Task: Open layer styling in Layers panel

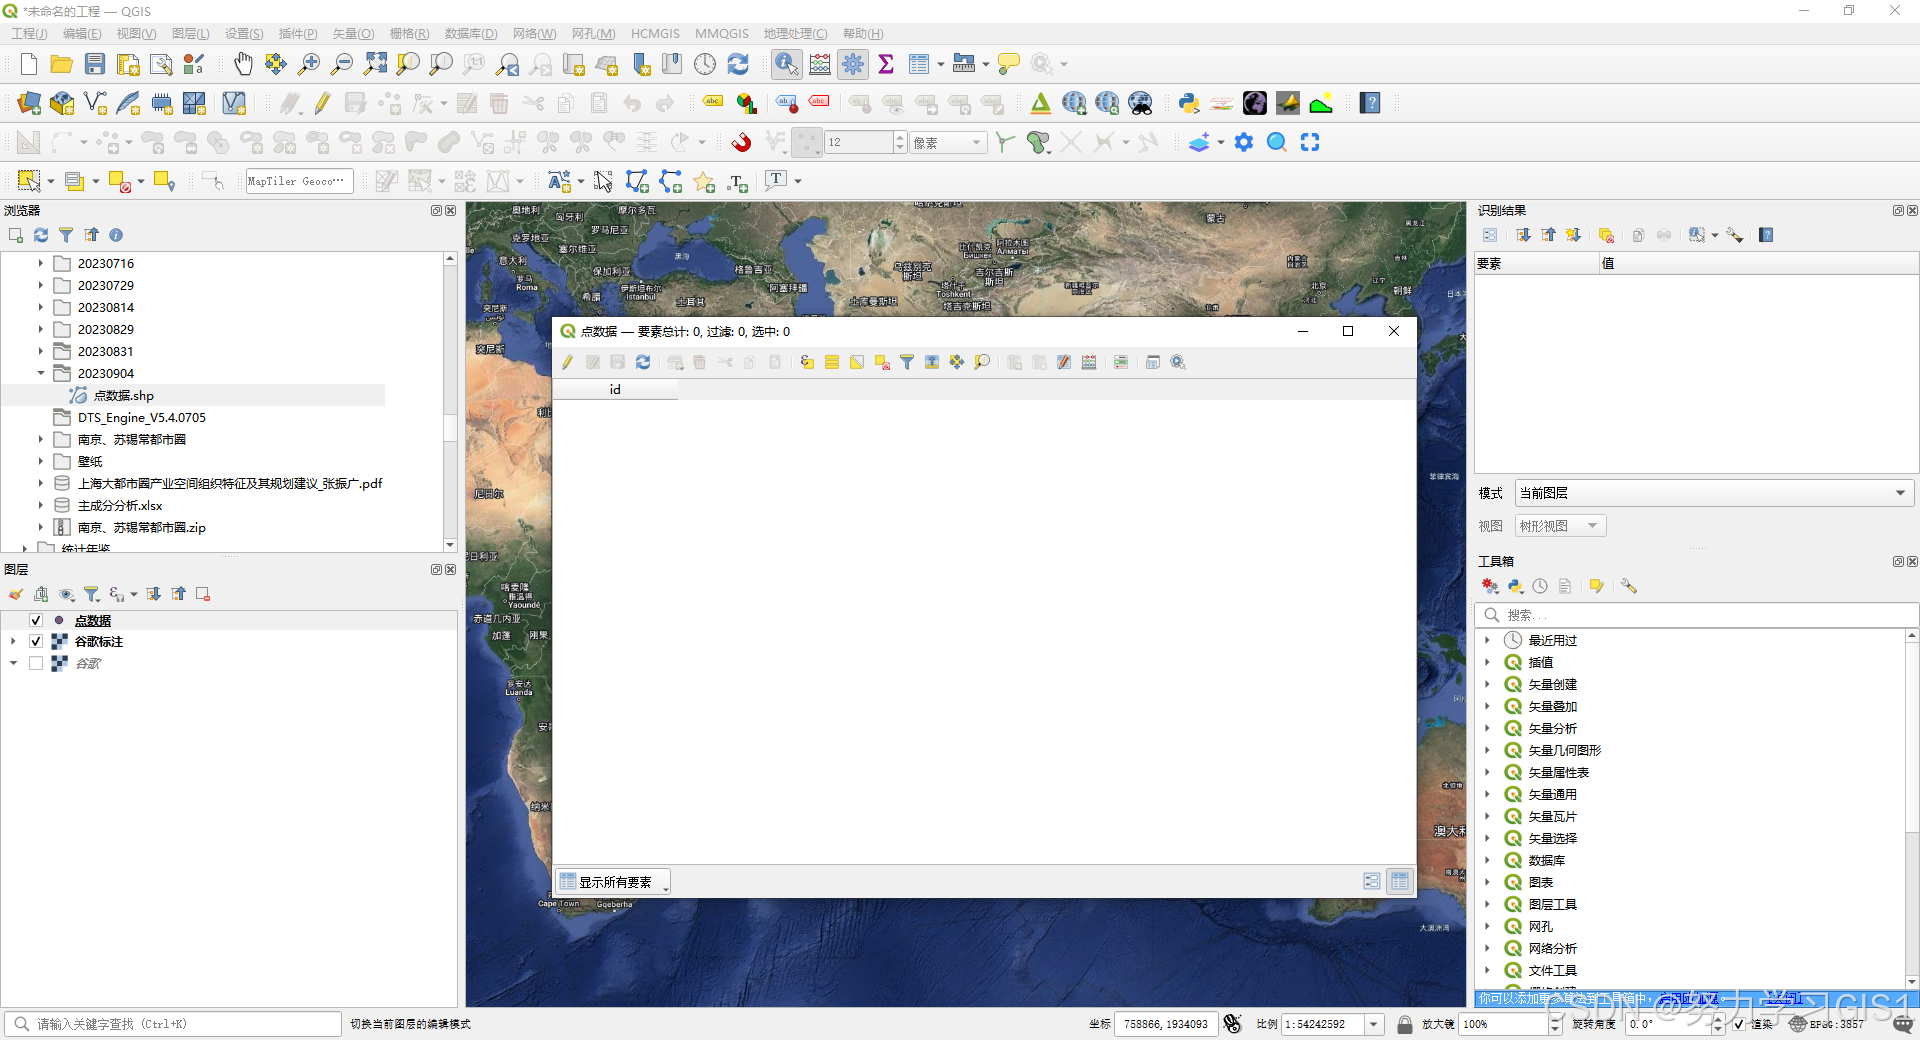Action: click(16, 594)
